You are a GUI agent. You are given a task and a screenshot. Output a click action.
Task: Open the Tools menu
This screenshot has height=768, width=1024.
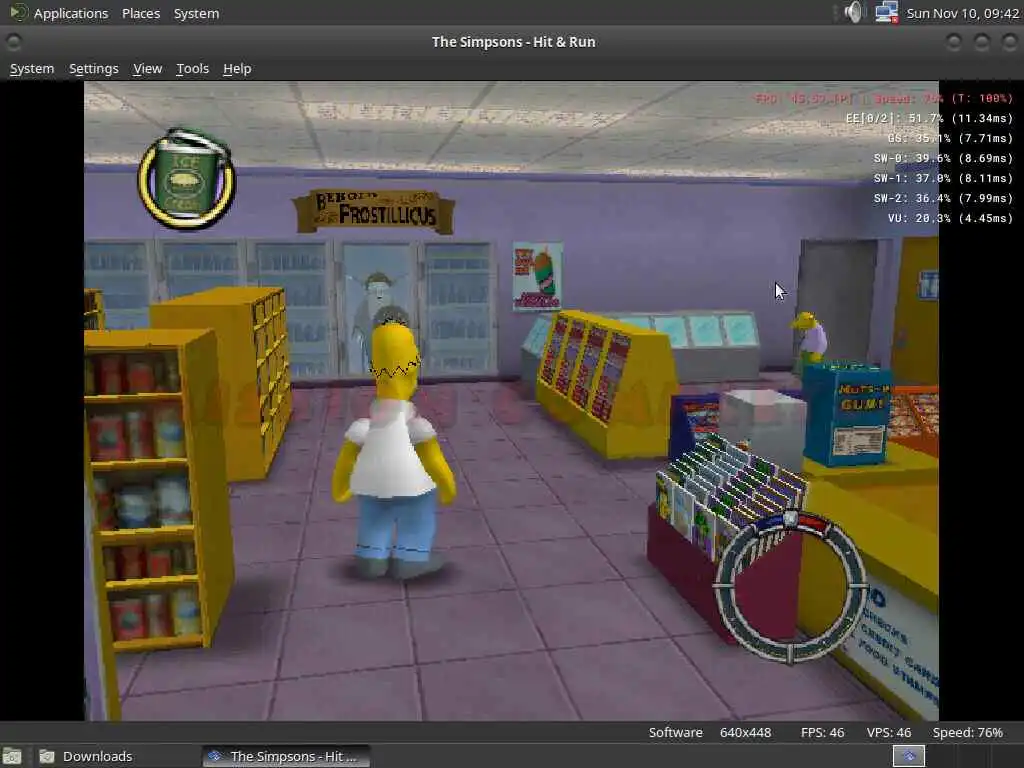[x=193, y=69]
